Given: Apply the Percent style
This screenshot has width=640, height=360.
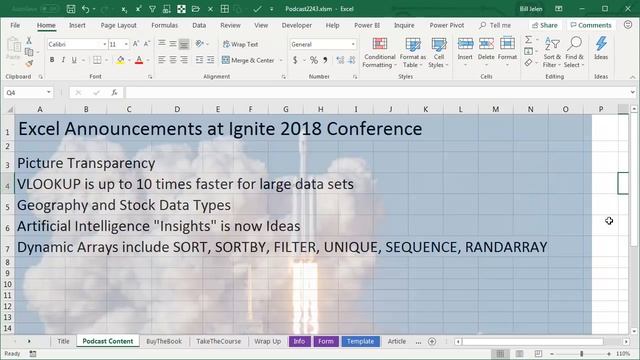Looking at the screenshot, I should tap(313, 60).
